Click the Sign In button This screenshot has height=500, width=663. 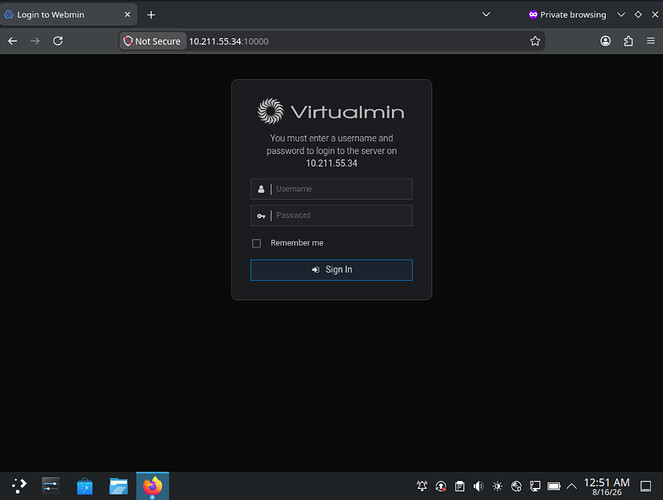pyautogui.click(x=332, y=270)
